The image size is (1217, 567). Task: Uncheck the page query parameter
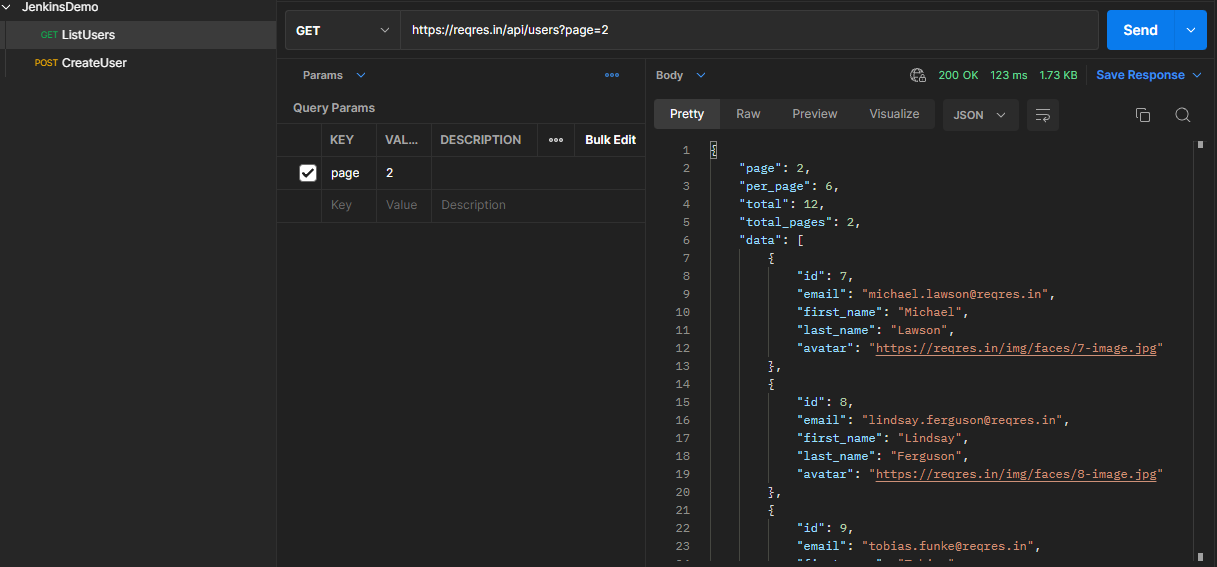coord(308,173)
